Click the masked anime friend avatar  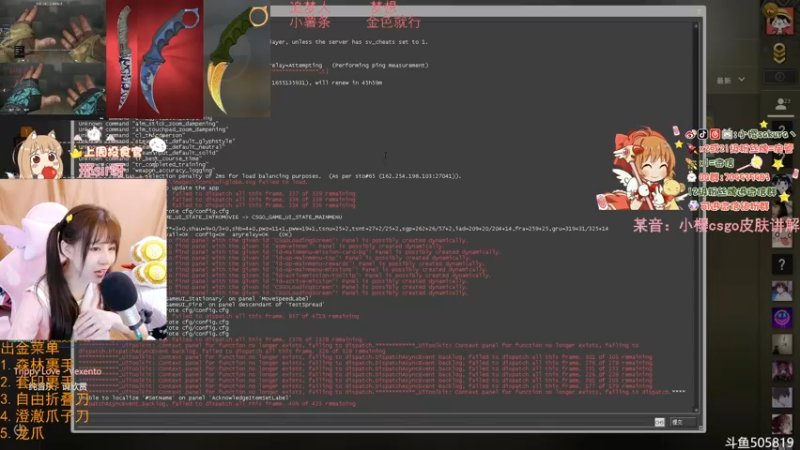point(782,291)
